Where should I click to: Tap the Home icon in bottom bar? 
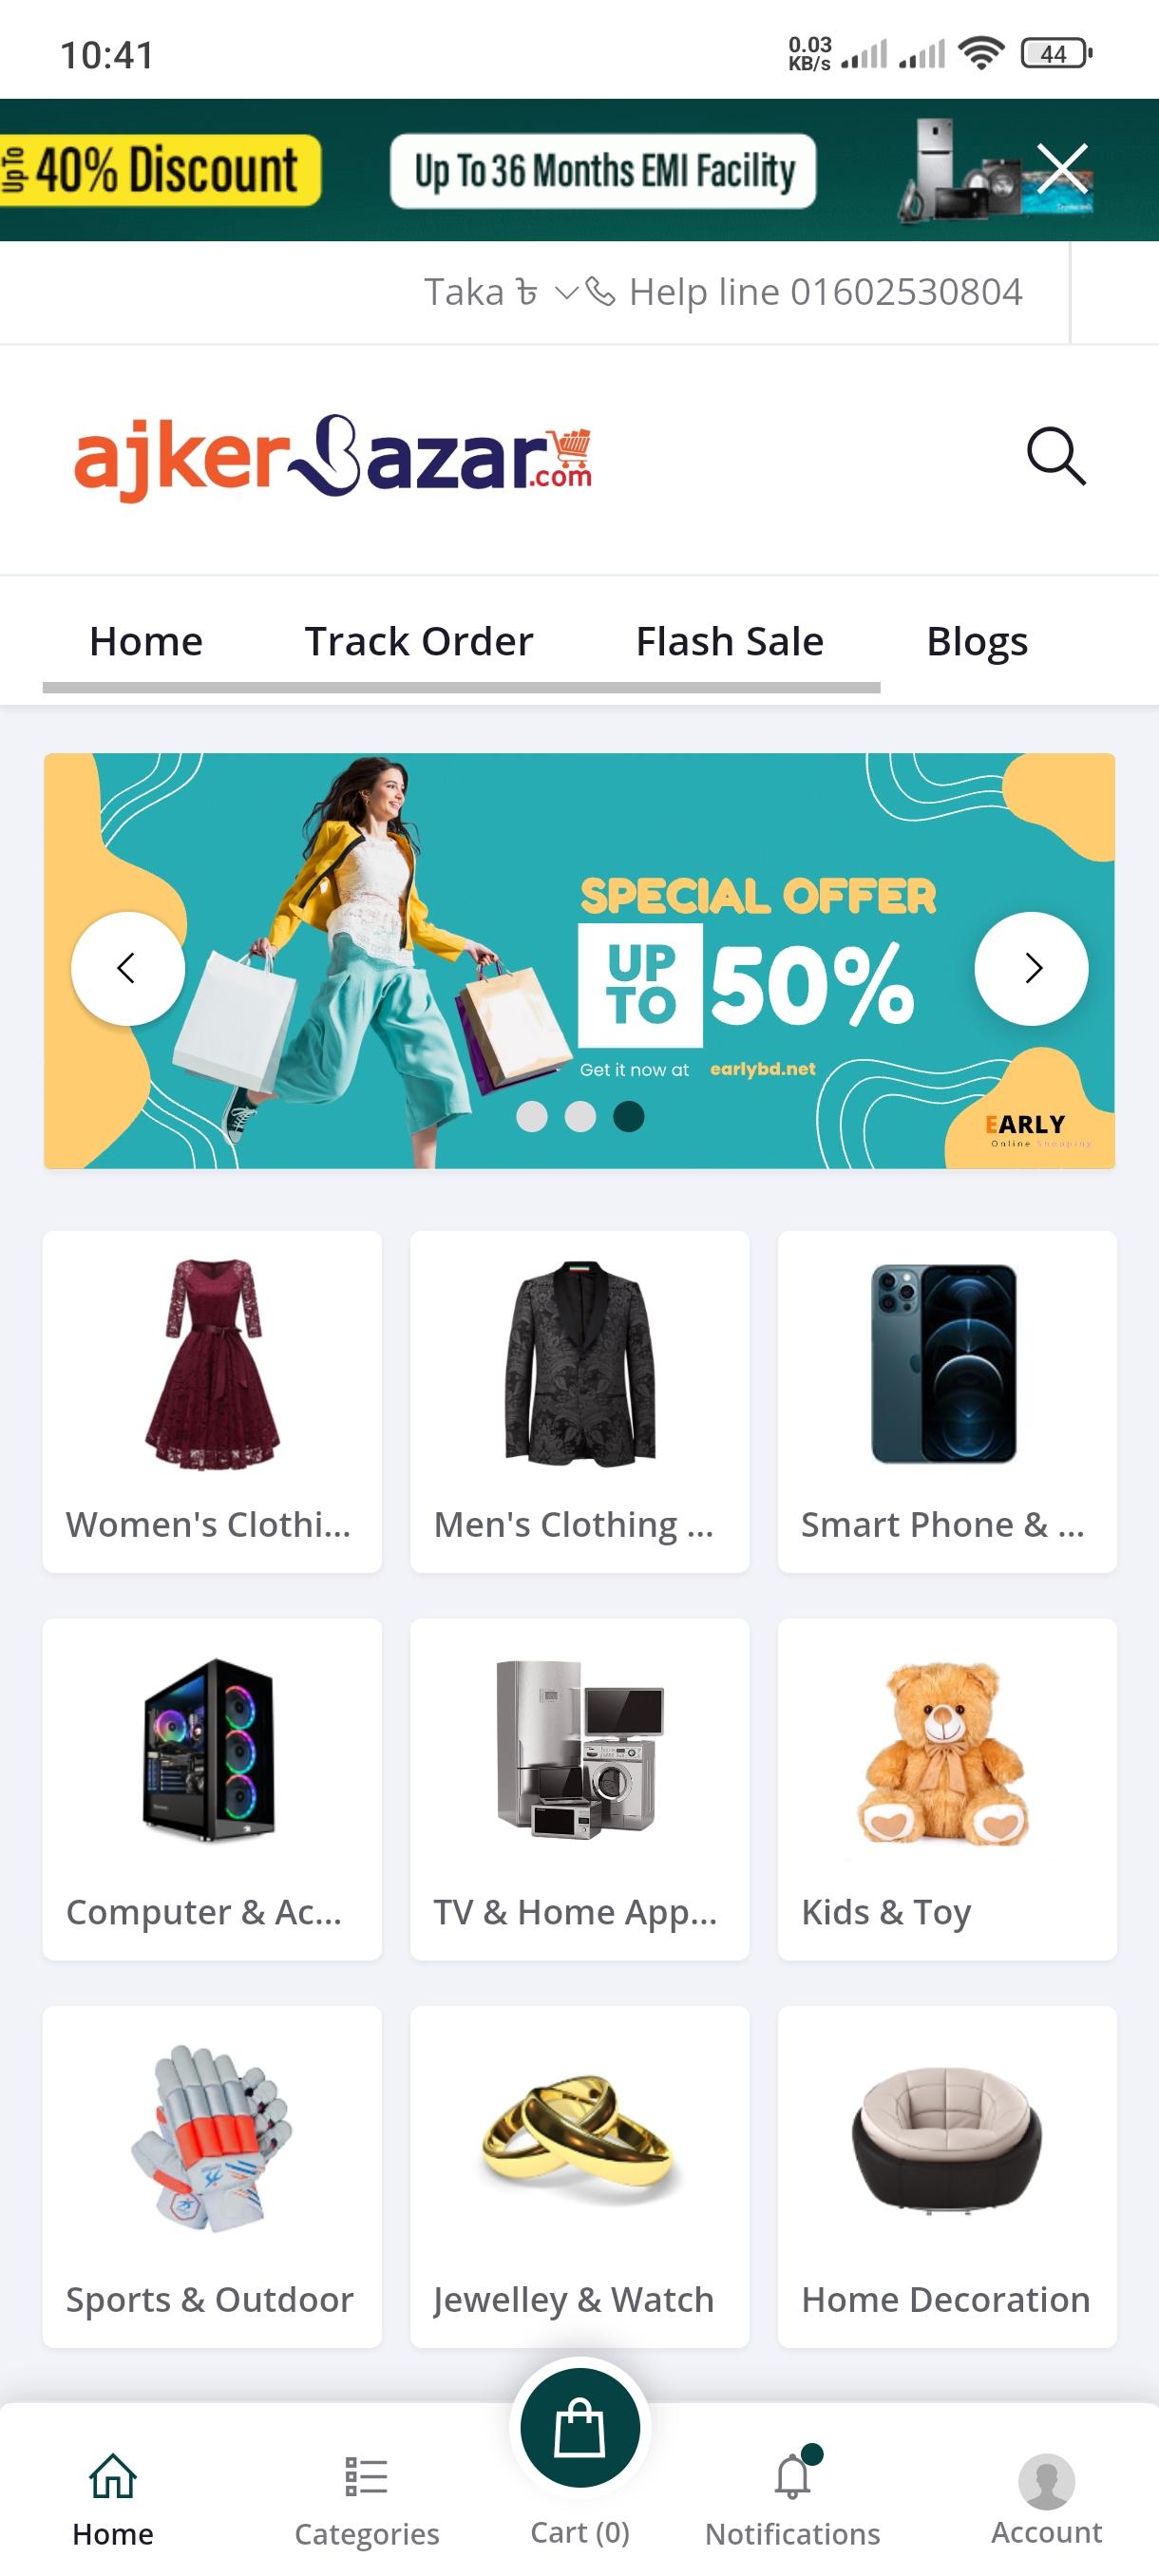pos(113,2476)
